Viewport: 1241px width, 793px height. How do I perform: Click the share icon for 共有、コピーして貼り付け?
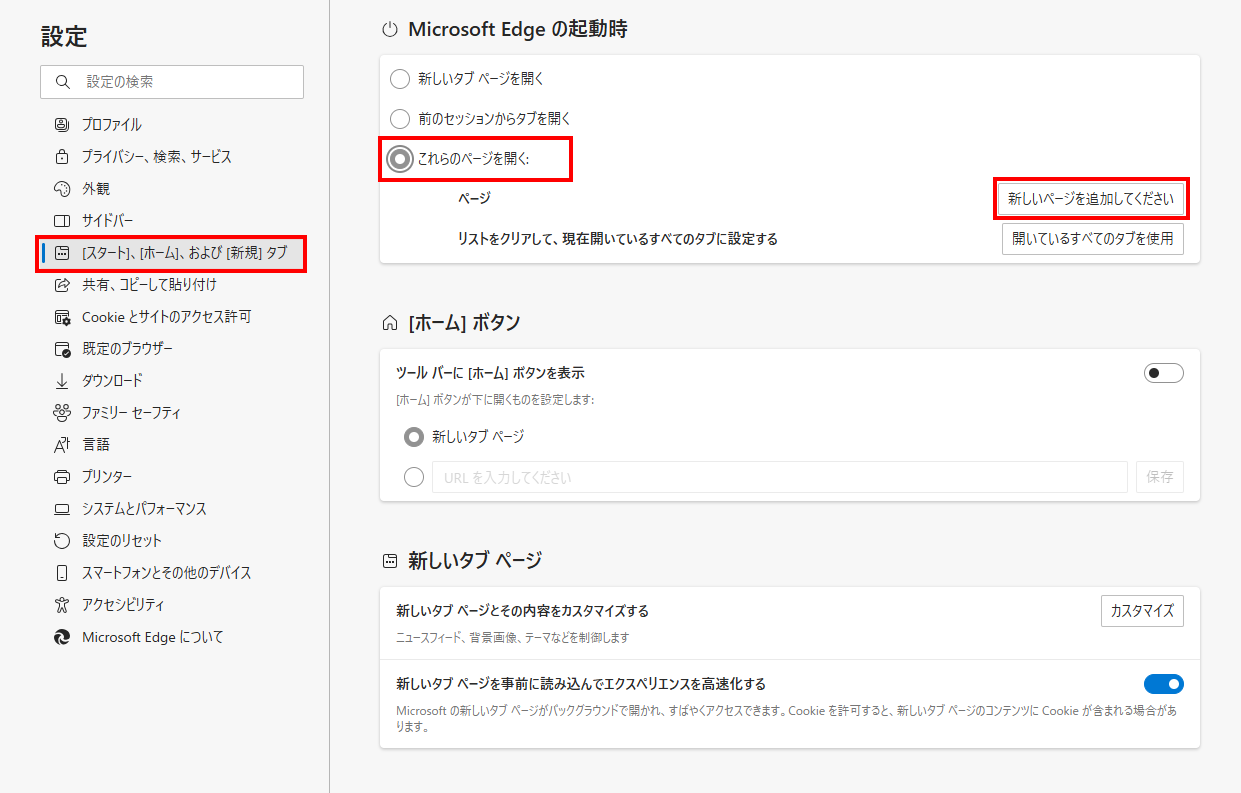(x=62, y=285)
